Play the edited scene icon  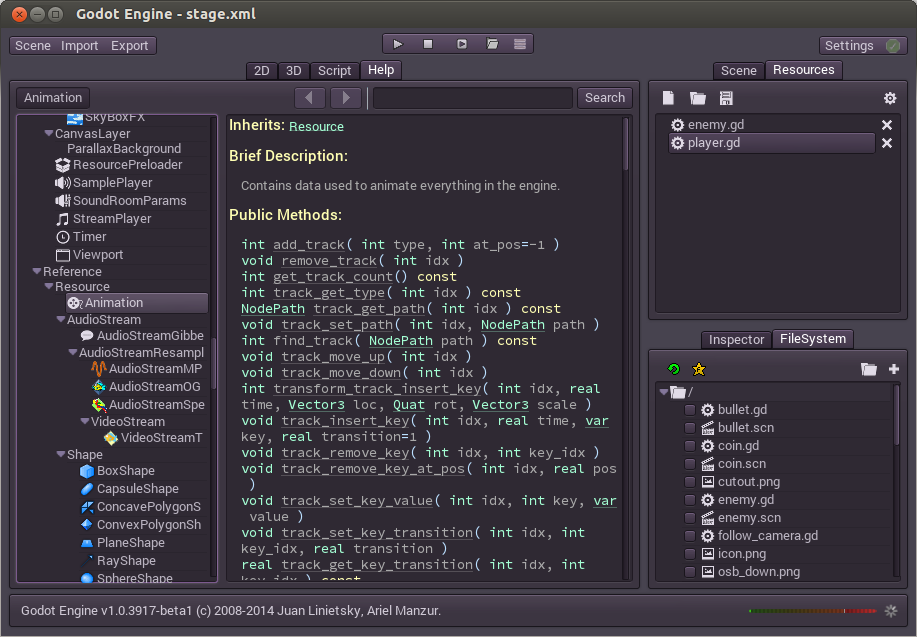click(462, 44)
